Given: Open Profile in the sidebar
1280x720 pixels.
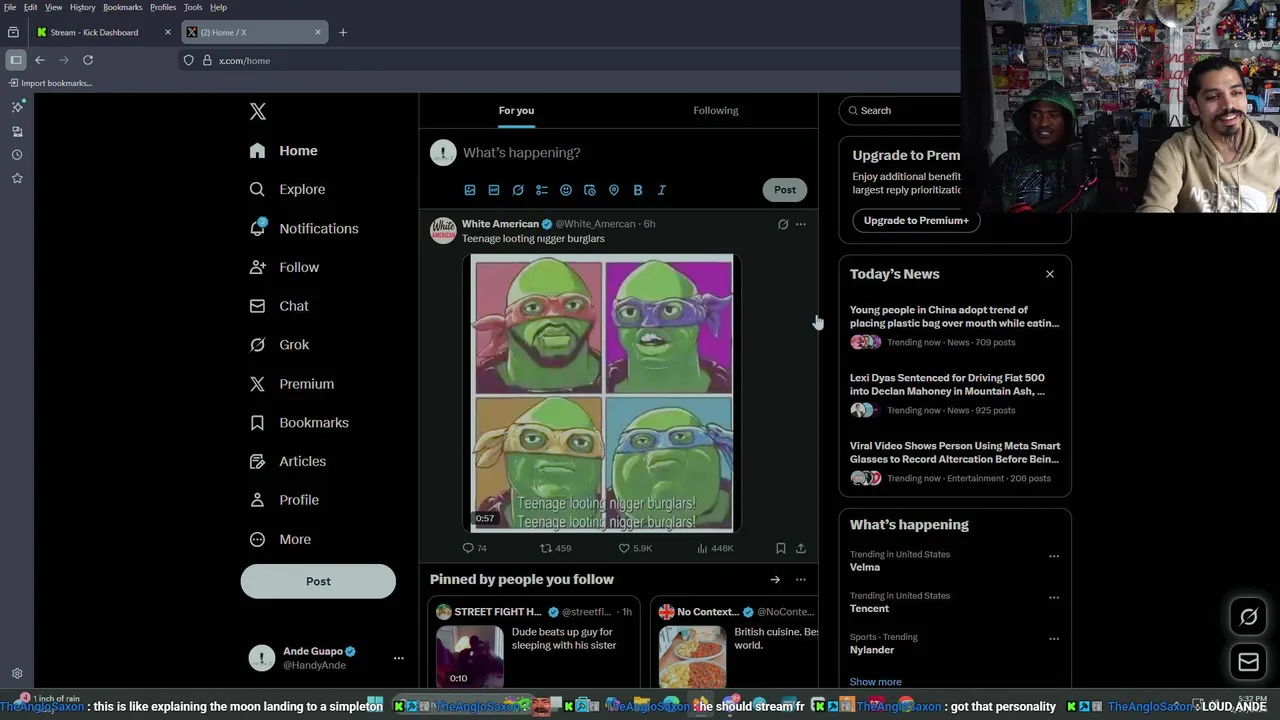Looking at the screenshot, I should click(285, 500).
